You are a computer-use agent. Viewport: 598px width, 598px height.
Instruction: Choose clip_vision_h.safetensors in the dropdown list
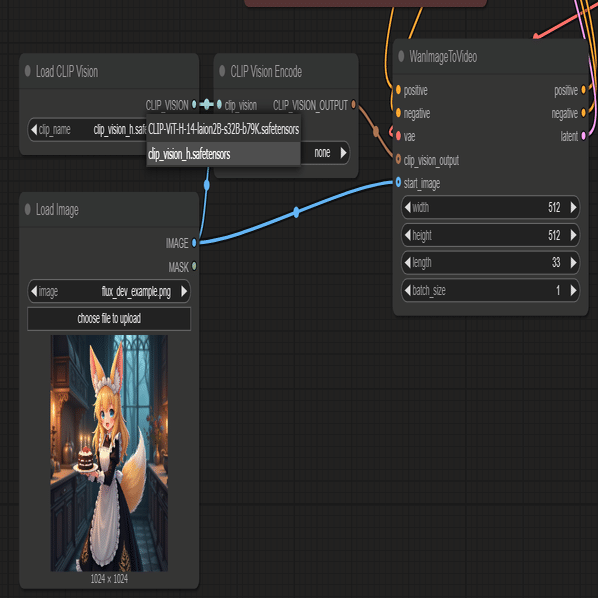pyautogui.click(x=223, y=154)
